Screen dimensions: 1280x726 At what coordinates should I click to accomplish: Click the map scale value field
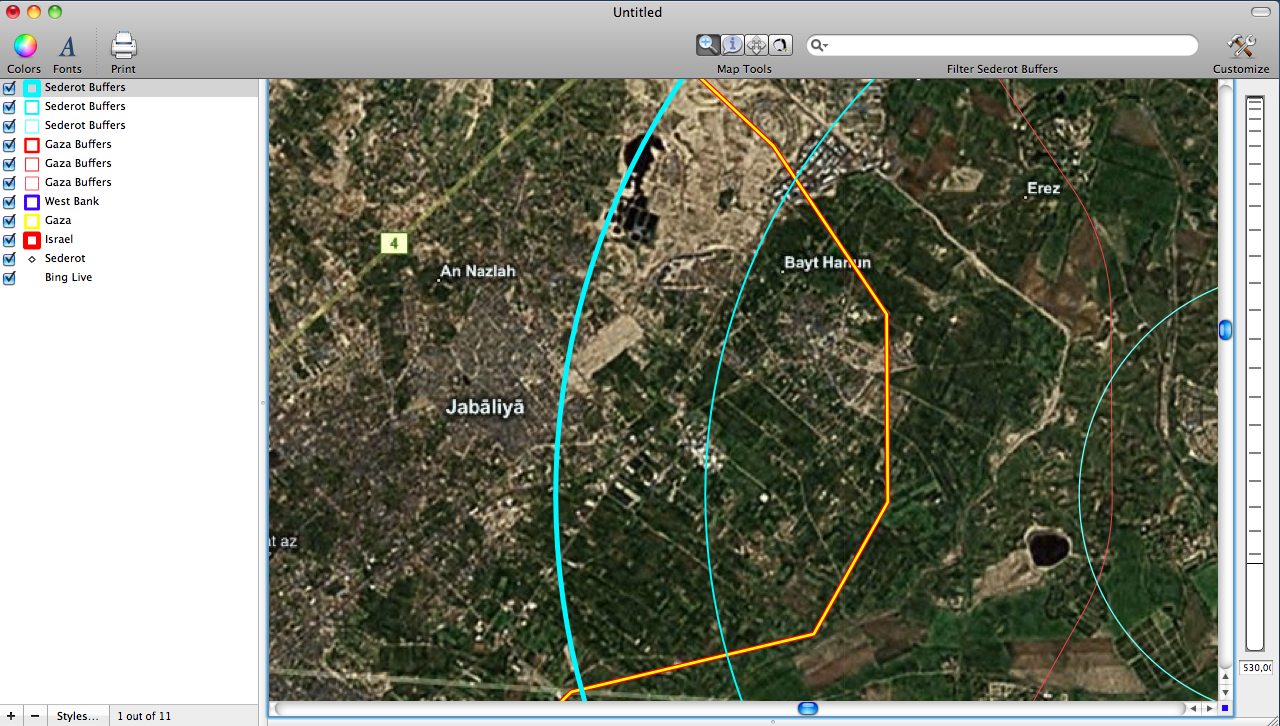(x=1256, y=667)
